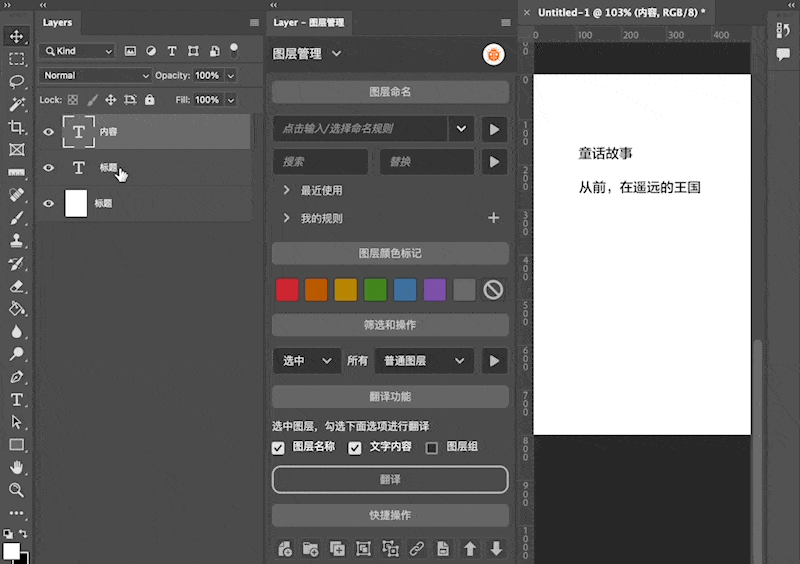Swap foreground and background colors

pyautogui.click(x=23, y=534)
